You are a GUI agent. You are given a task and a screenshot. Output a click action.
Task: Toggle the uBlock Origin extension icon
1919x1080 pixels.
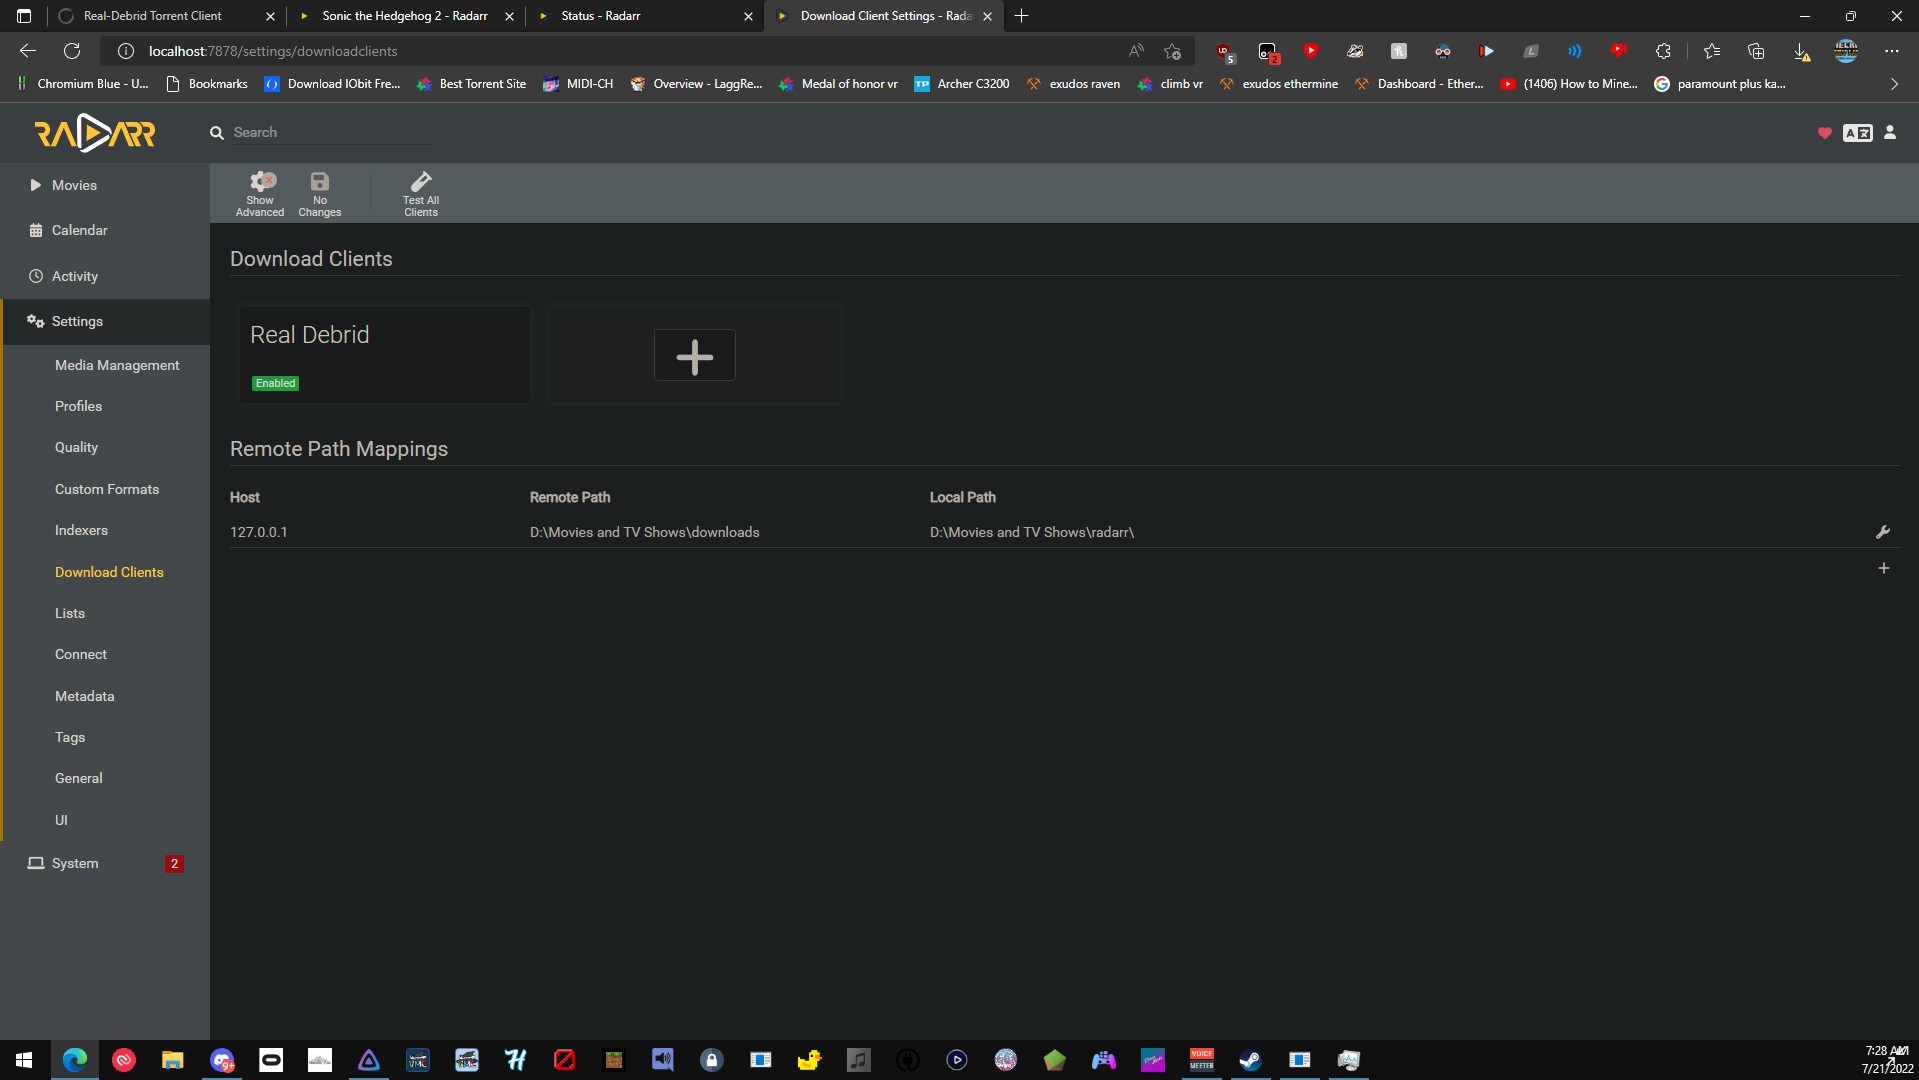[1223, 51]
